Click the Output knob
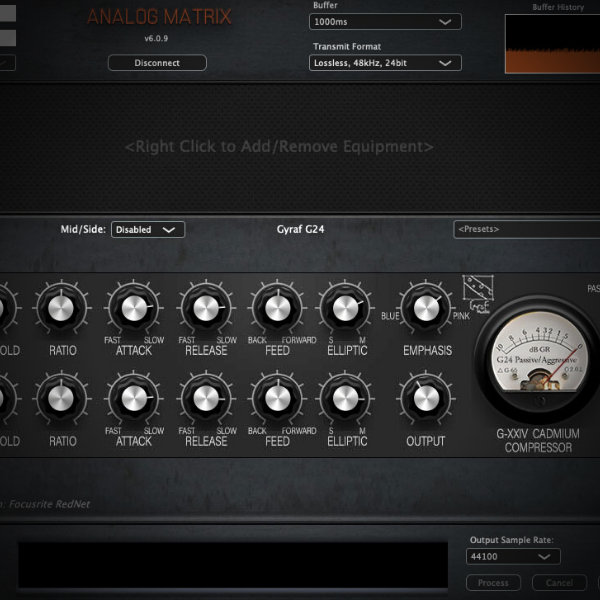Image resolution: width=600 pixels, height=600 pixels. (426, 398)
